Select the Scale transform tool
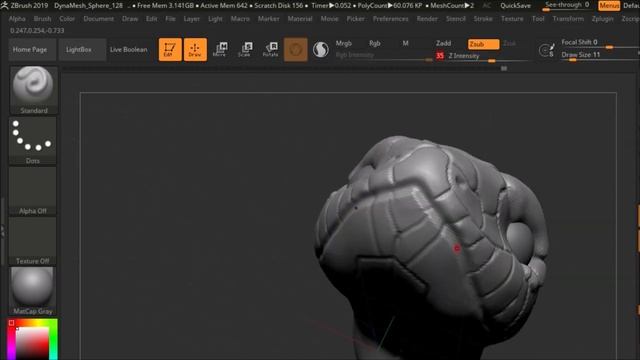The image size is (640, 360). (x=245, y=49)
